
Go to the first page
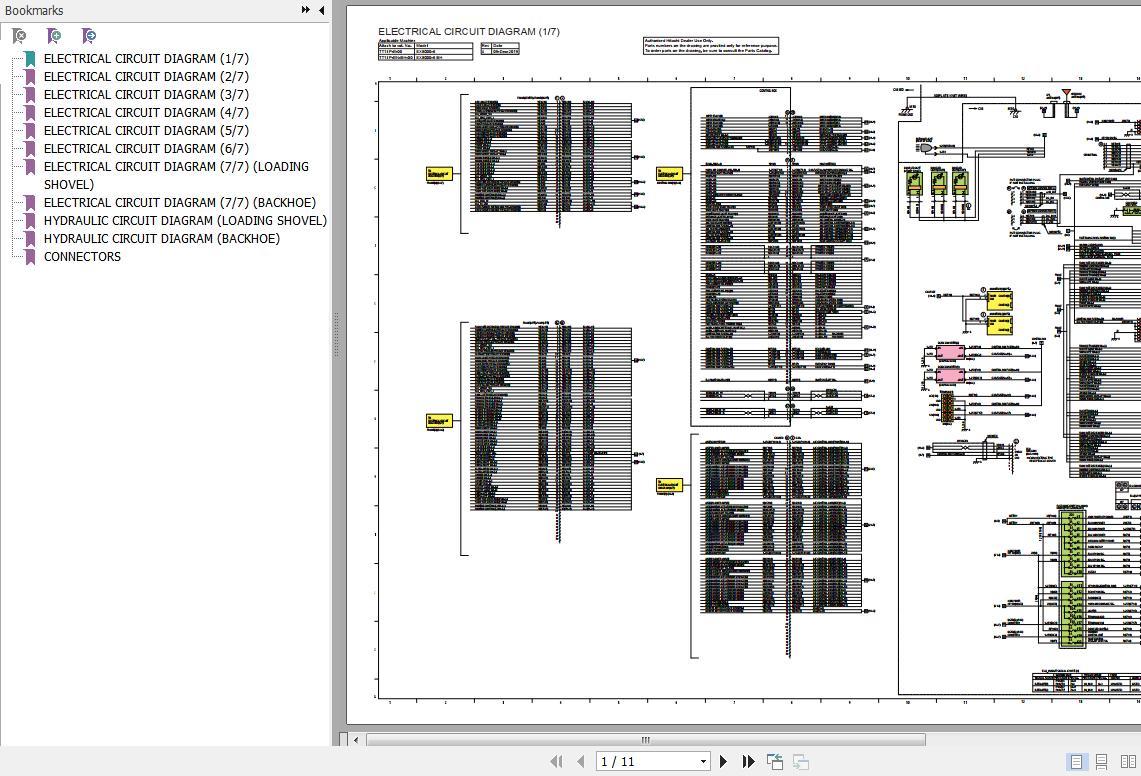(557, 762)
